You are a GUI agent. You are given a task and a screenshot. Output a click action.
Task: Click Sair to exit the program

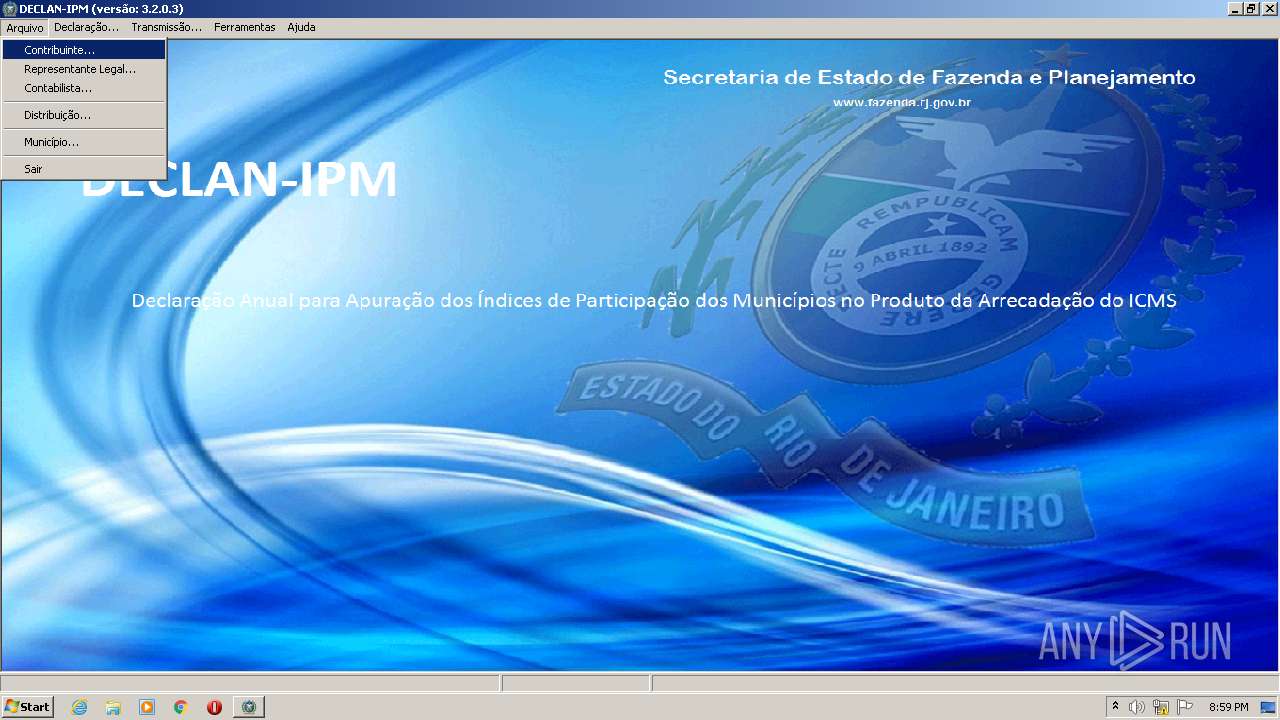(84, 169)
